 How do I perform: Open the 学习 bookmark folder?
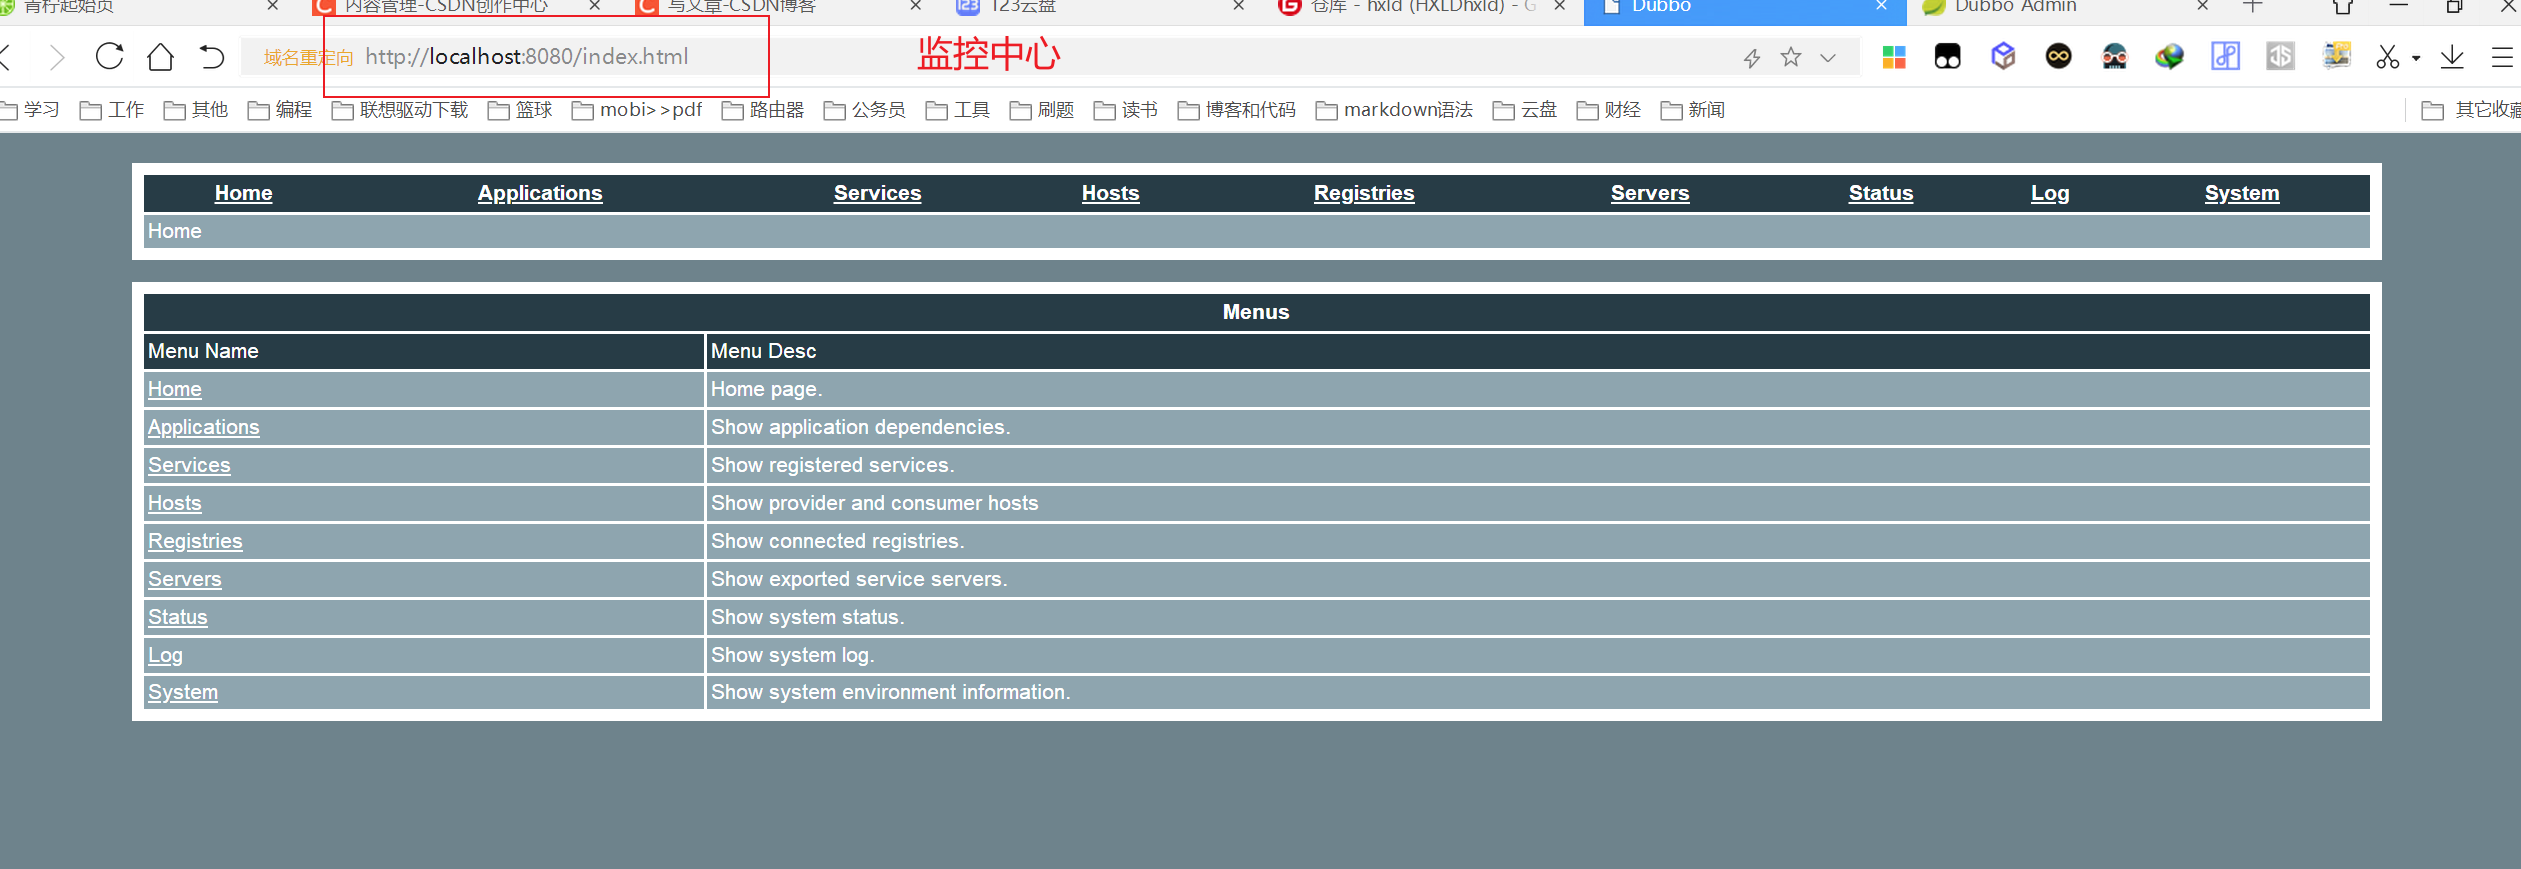[x=30, y=110]
